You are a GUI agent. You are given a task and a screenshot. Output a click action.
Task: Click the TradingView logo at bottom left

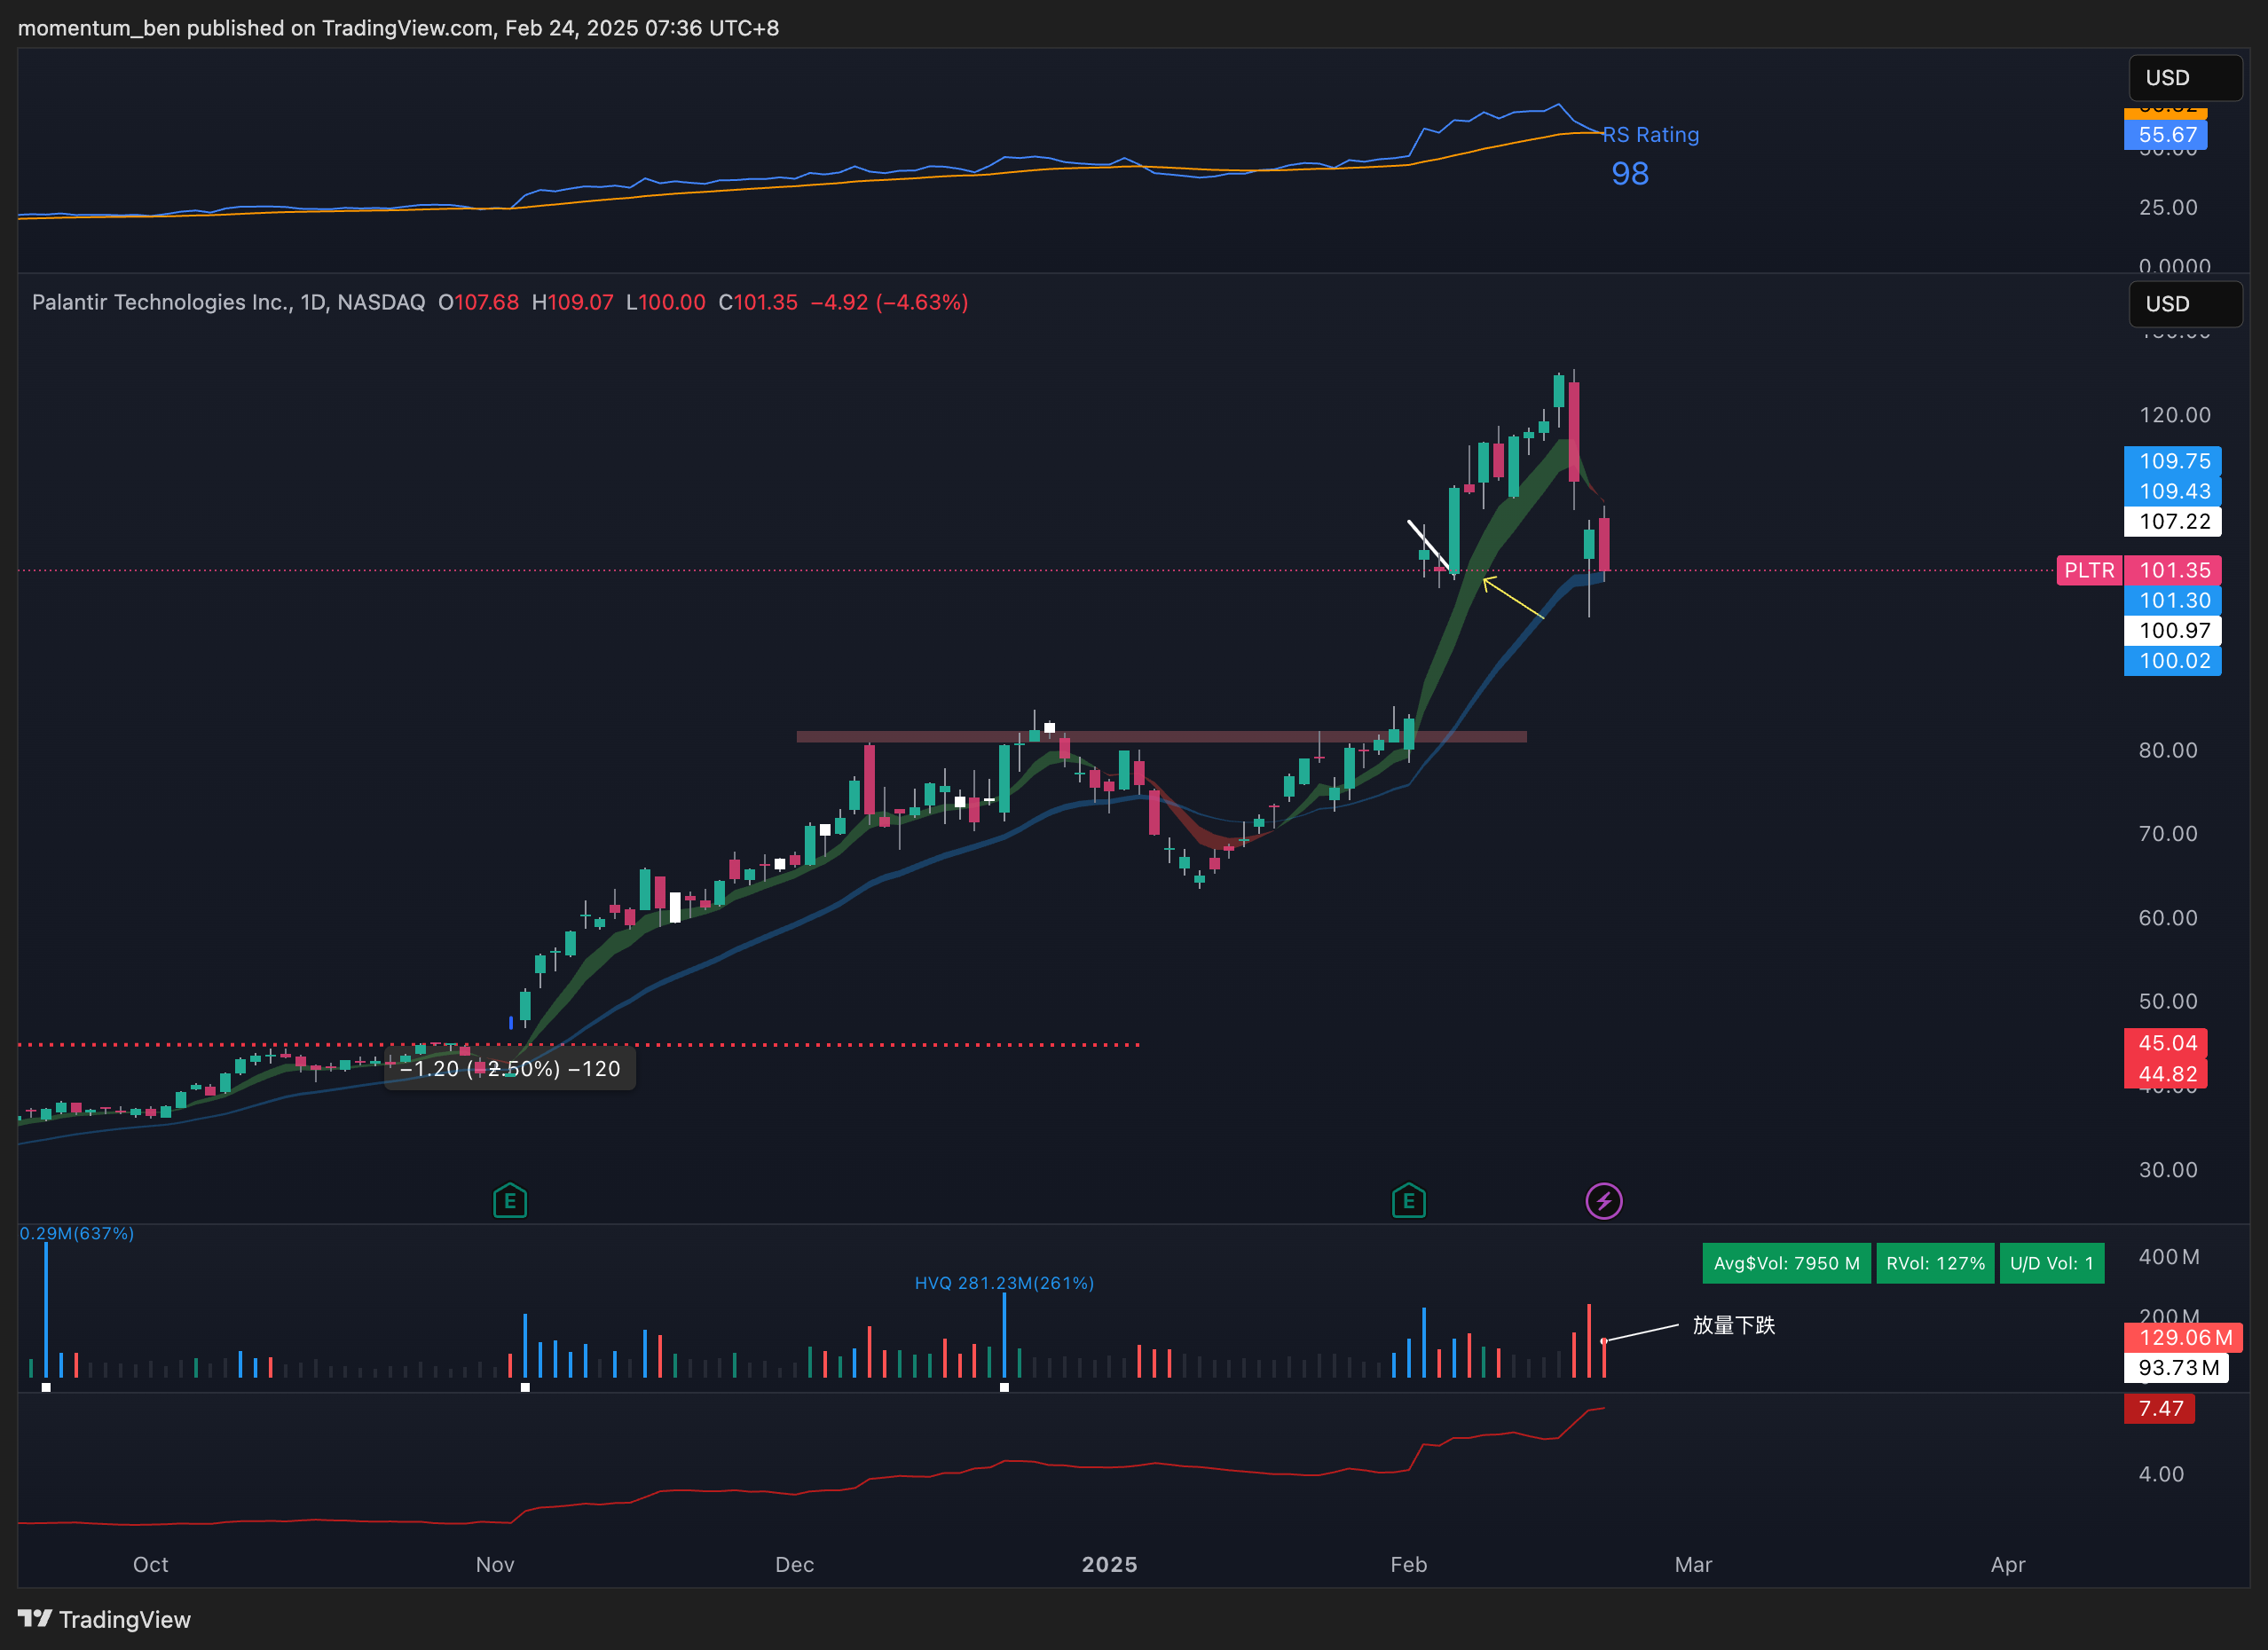(x=104, y=1619)
